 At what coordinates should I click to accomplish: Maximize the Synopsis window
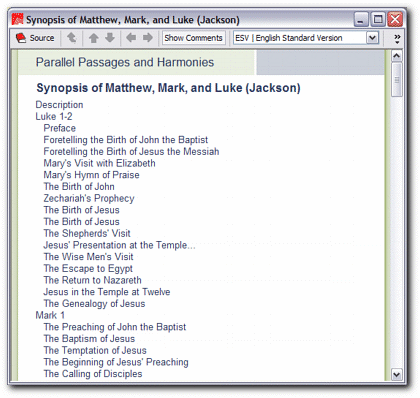coord(378,19)
